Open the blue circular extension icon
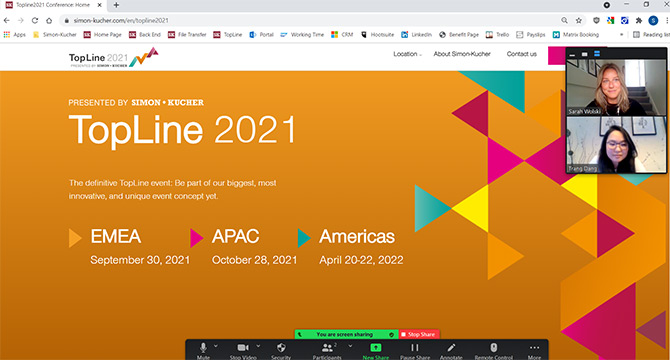The width and height of the screenshot is (670, 360). click(625, 20)
